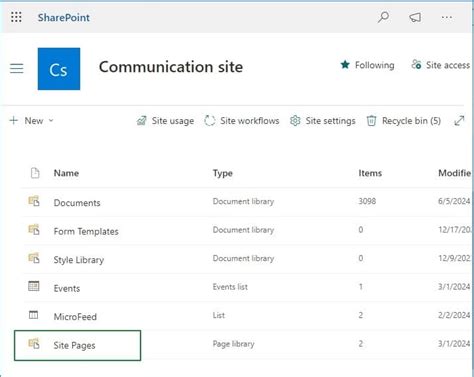Sort by the Items column header
This screenshot has height=377, width=474.
[370, 173]
